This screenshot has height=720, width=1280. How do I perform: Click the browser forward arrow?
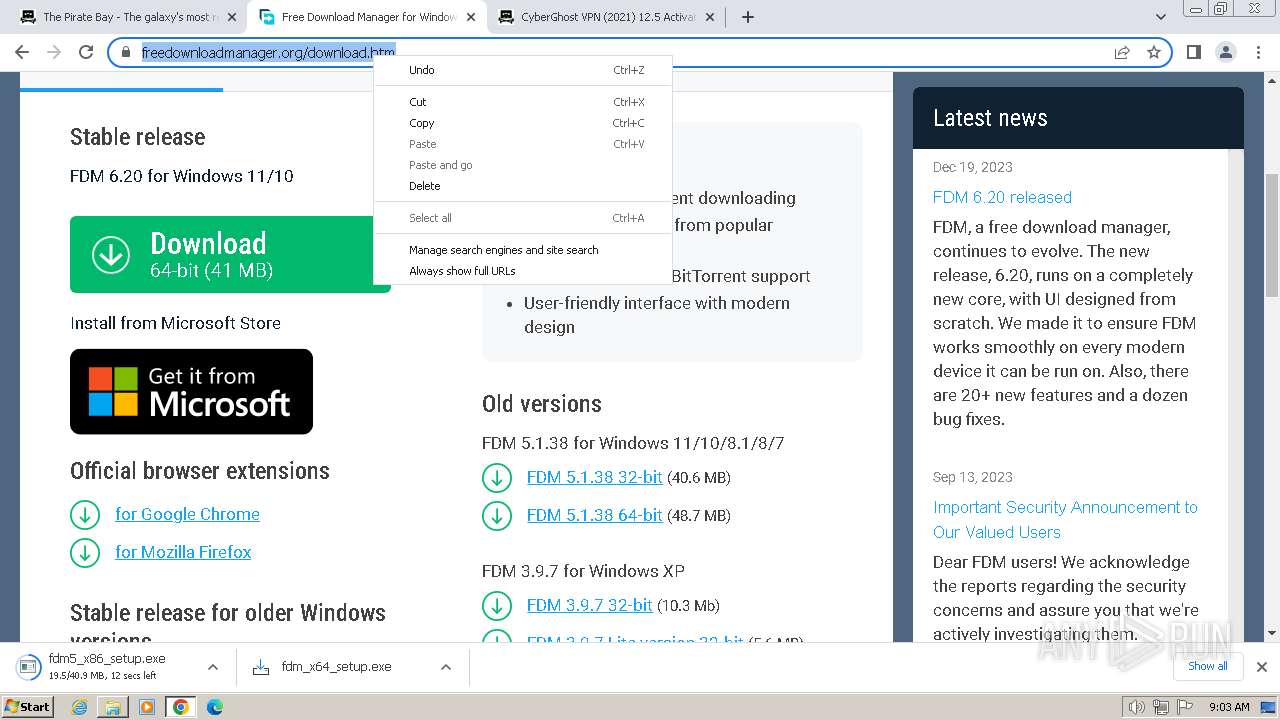point(54,52)
